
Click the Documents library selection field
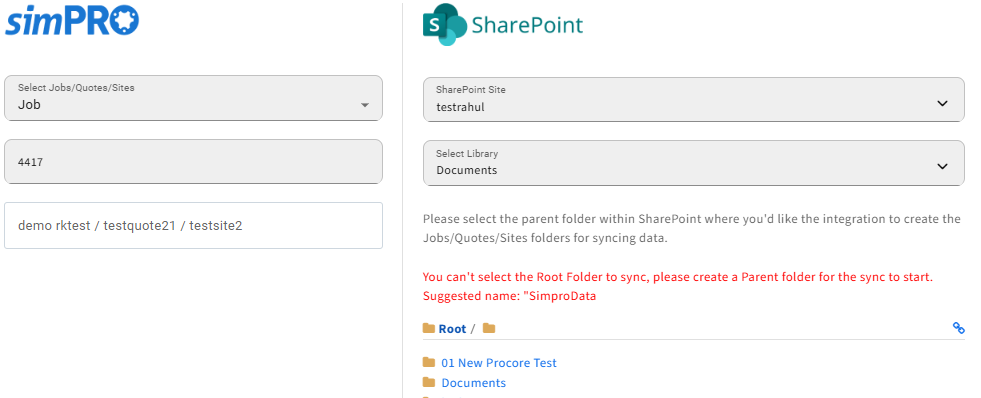click(x=694, y=163)
